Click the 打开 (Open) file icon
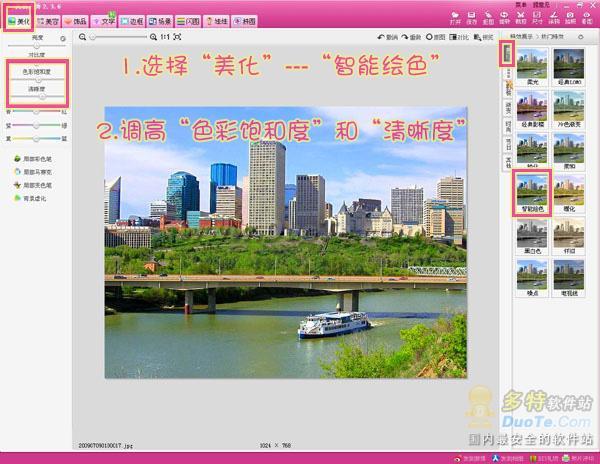The width and height of the screenshot is (600, 464). [x=455, y=18]
